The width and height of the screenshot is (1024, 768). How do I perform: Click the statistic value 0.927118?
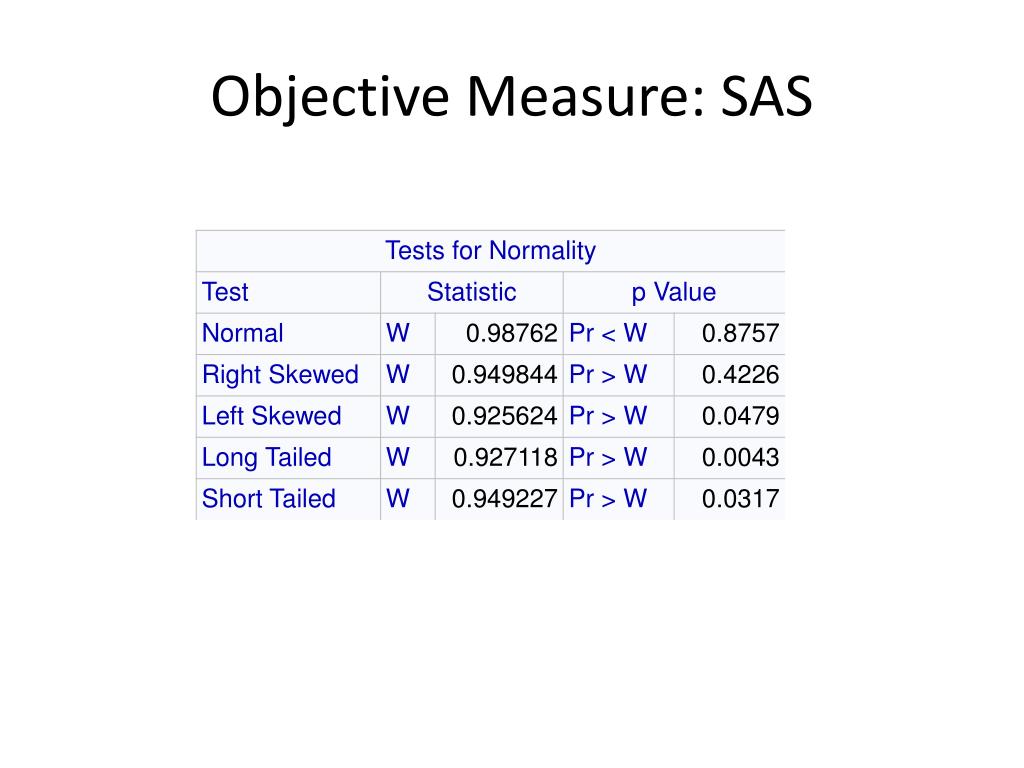click(x=505, y=457)
